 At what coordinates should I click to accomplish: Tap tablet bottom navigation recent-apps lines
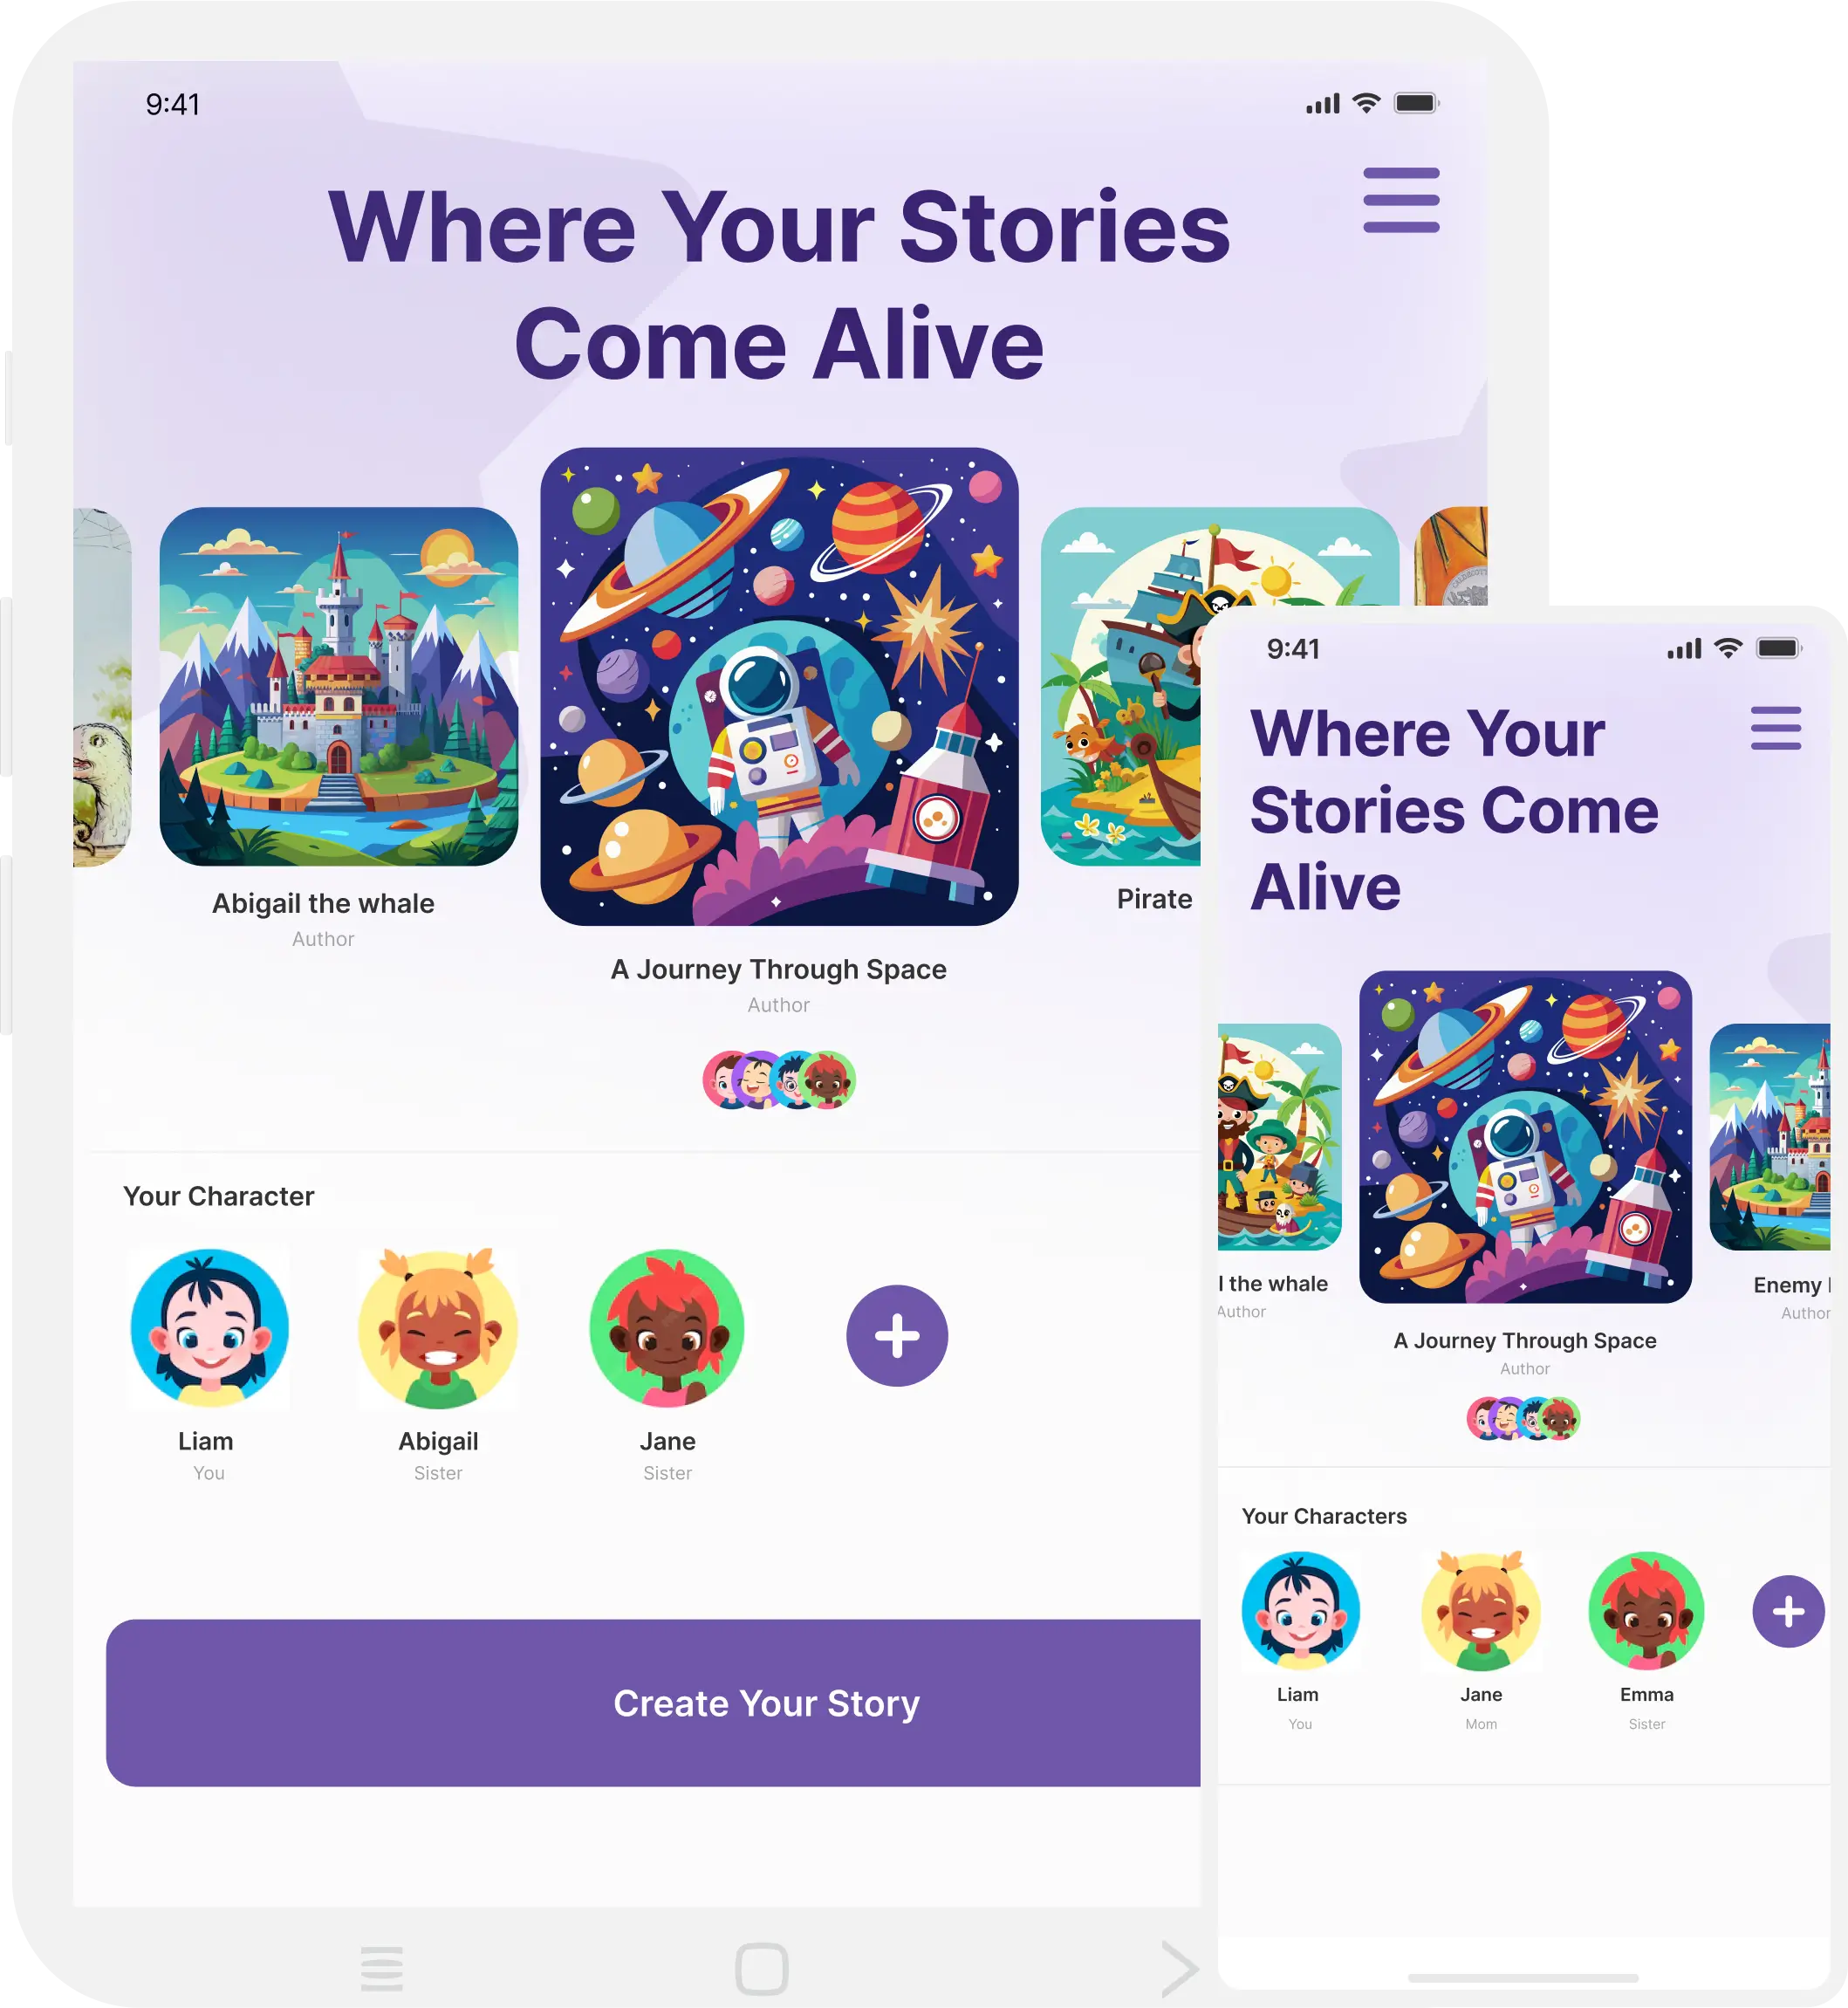(381, 1968)
